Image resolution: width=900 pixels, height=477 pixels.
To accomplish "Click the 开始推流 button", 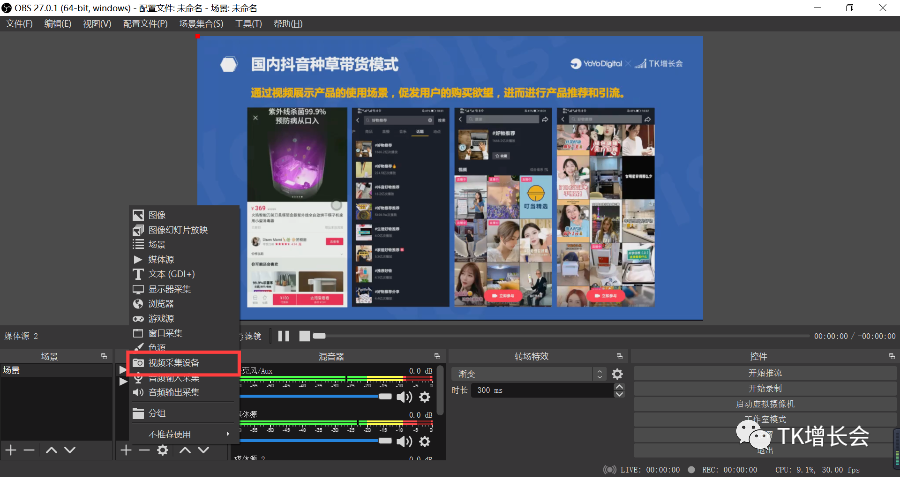I will (765, 373).
